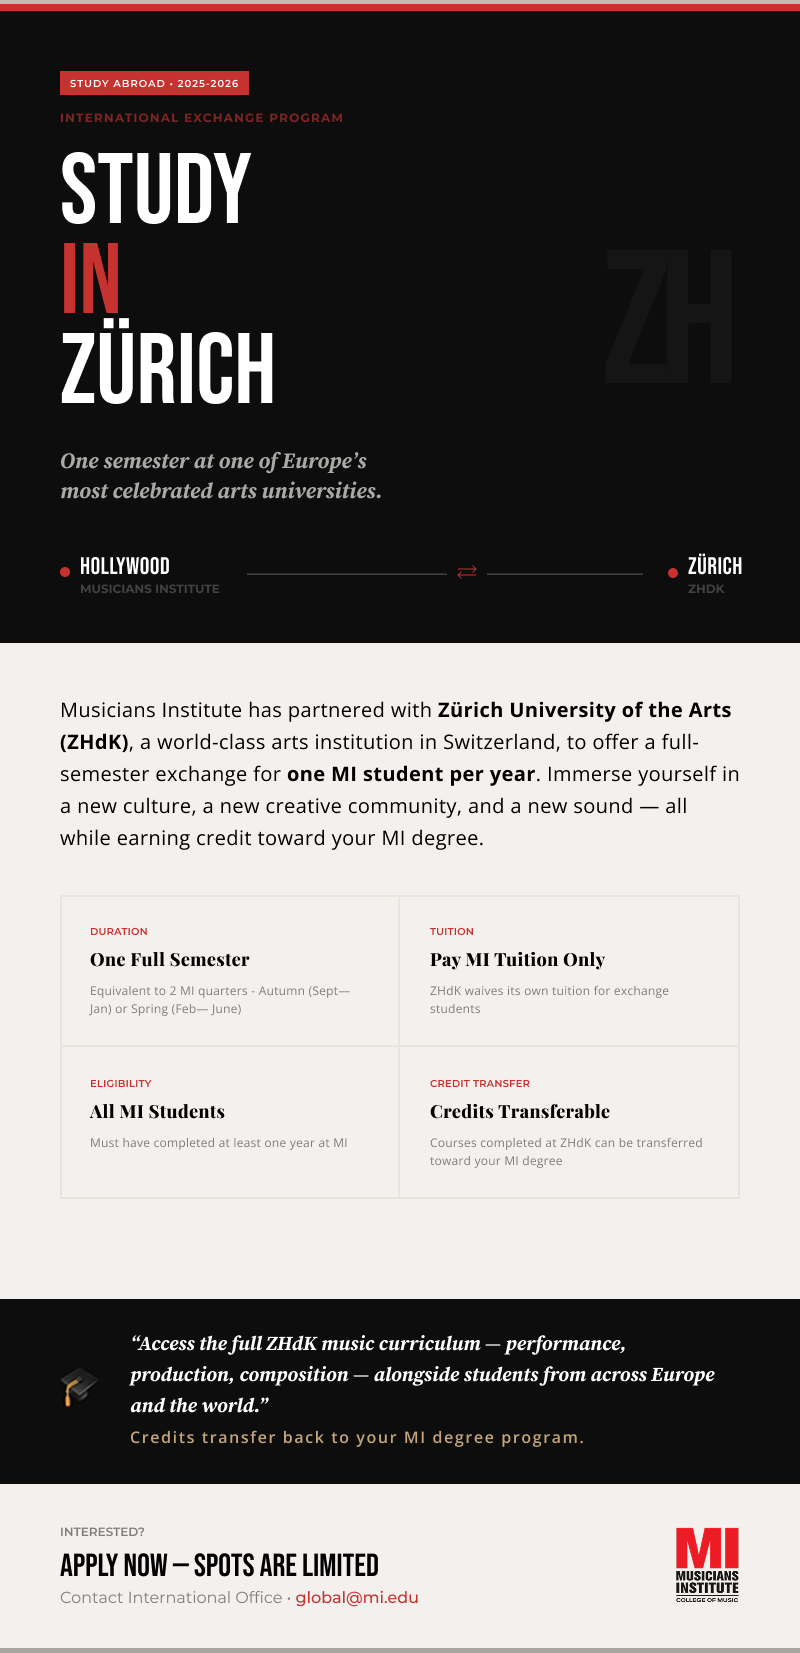Image resolution: width=800 pixels, height=1653 pixels.
Task: Click the International Exchange Program label
Action: pos(201,118)
